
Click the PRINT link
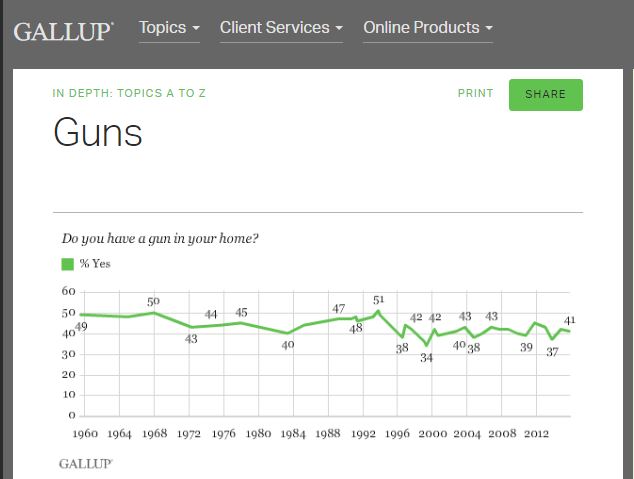tap(476, 93)
